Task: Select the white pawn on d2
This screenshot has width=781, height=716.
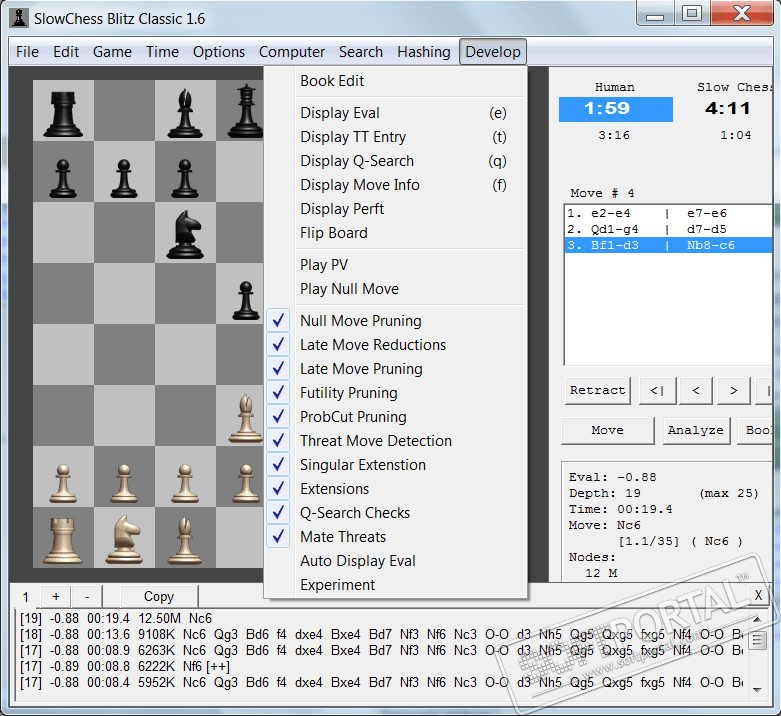Action: click(x=246, y=483)
